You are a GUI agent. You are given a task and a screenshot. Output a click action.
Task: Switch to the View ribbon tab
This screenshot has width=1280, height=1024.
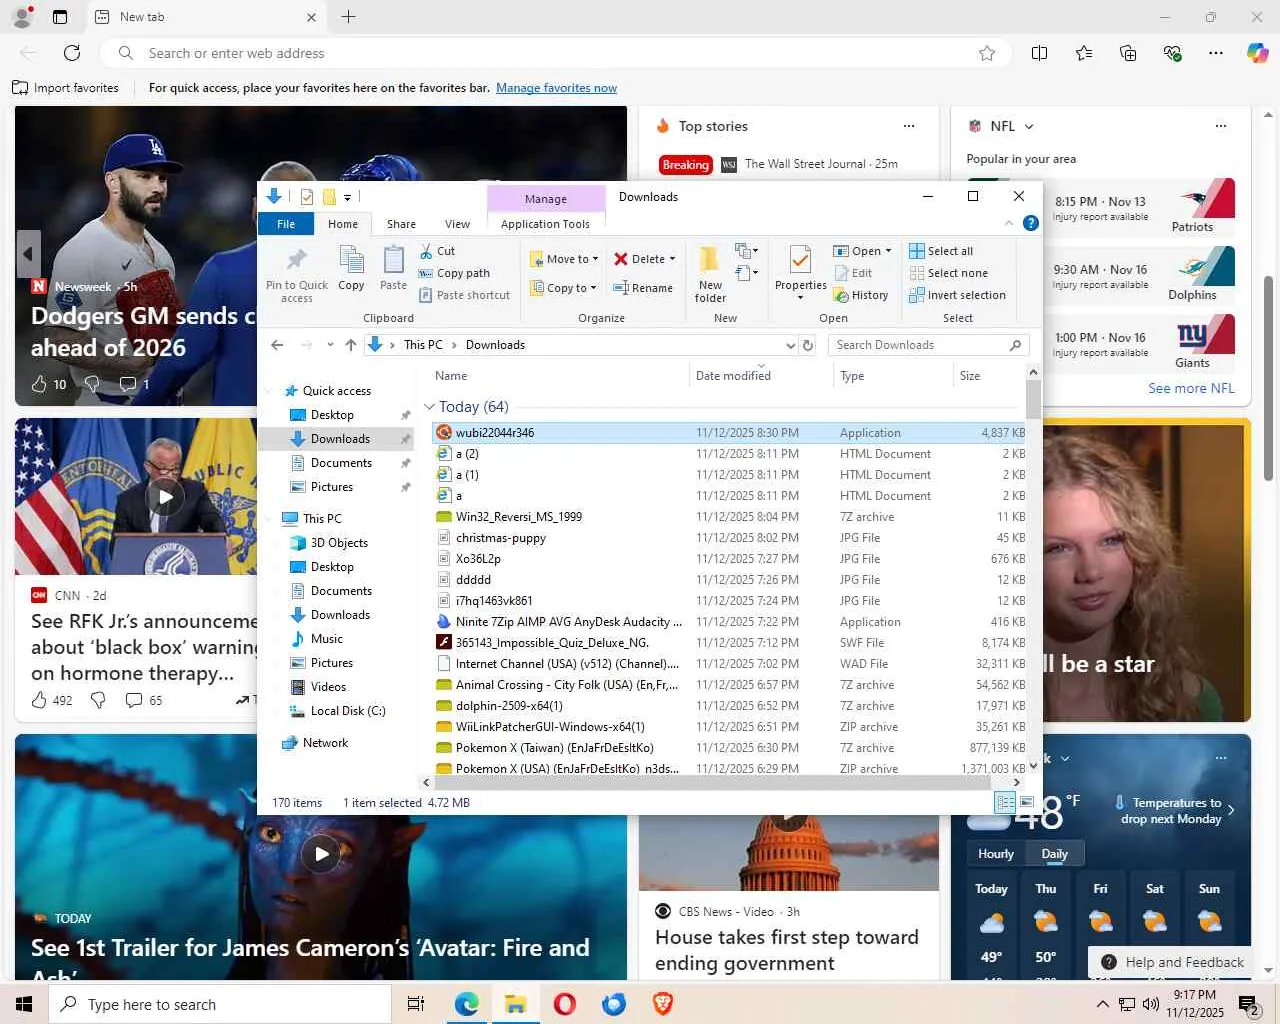457,224
